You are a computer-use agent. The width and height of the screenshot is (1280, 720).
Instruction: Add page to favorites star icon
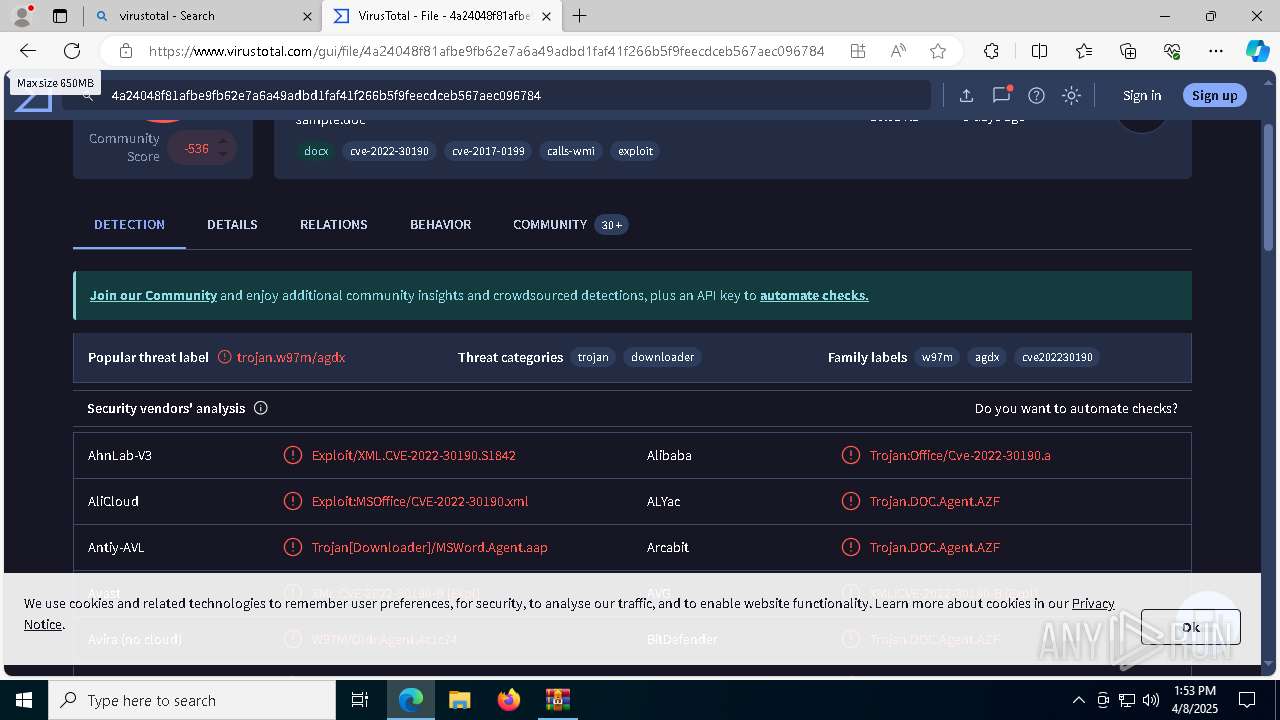(x=938, y=51)
